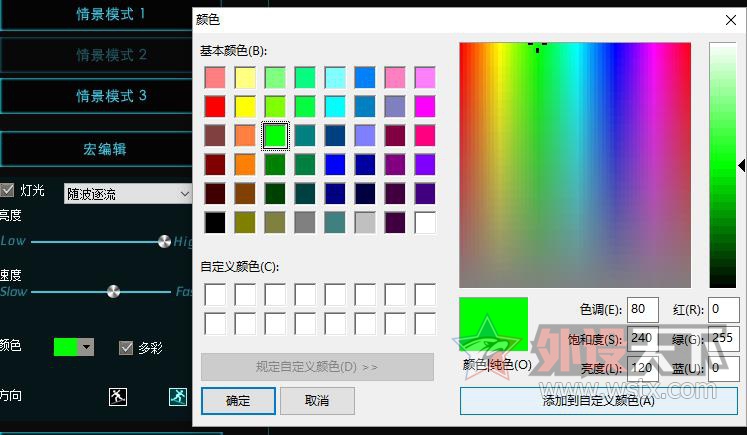Toggle the 灯光 lighting checkbox
The height and width of the screenshot is (435, 747).
point(7,191)
